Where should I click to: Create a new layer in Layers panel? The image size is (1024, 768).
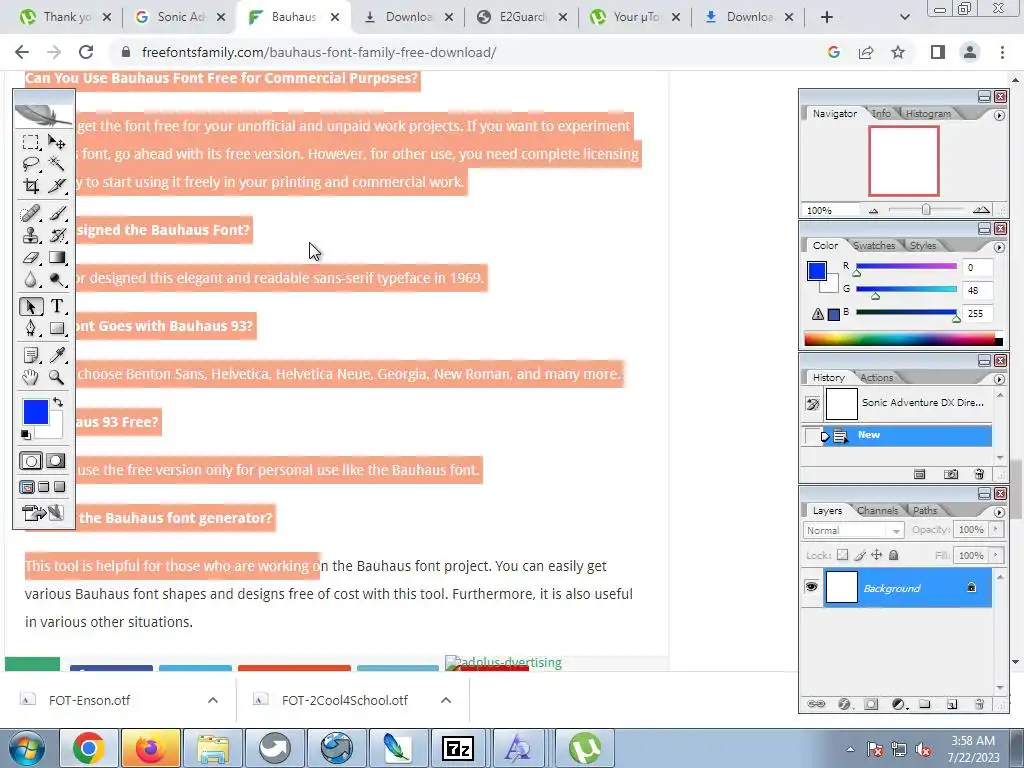[x=952, y=704]
